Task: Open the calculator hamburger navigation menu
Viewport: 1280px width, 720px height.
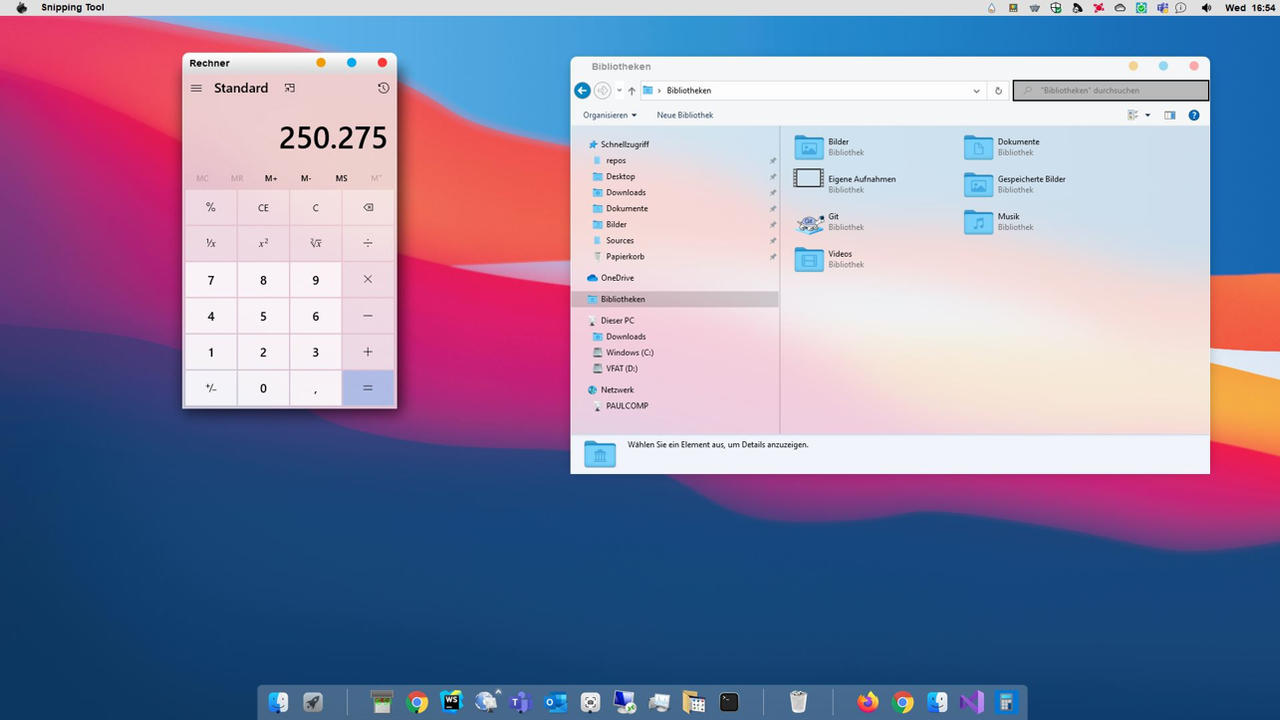Action: (x=196, y=88)
